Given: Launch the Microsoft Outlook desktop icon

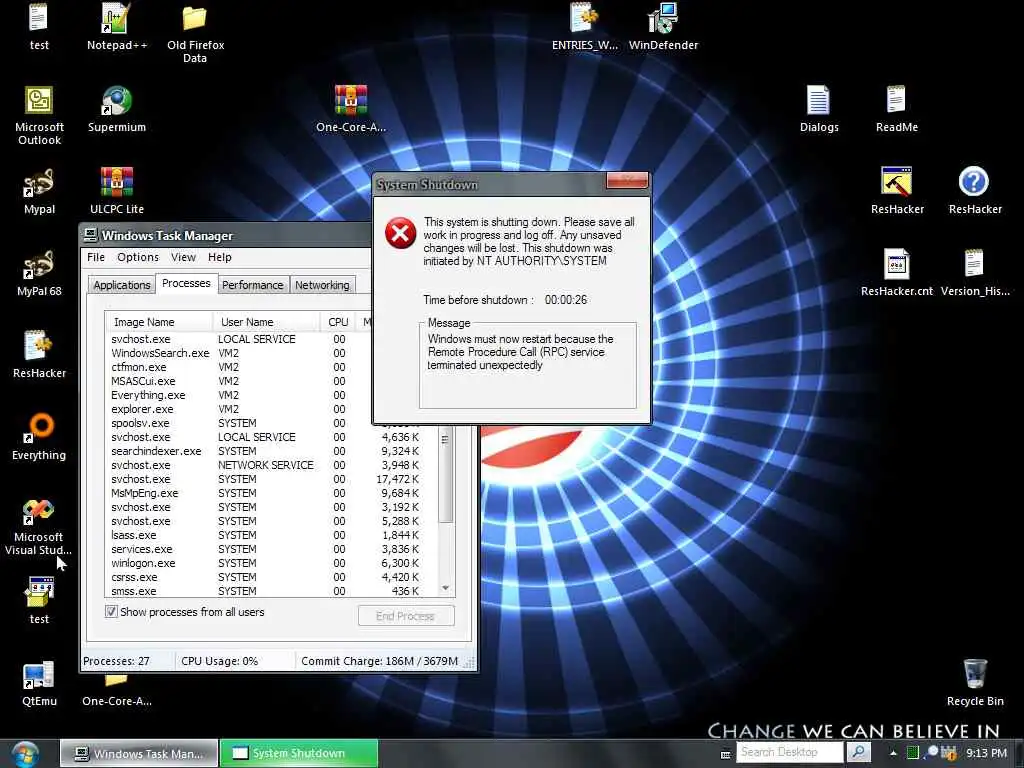Looking at the screenshot, I should tap(39, 115).
